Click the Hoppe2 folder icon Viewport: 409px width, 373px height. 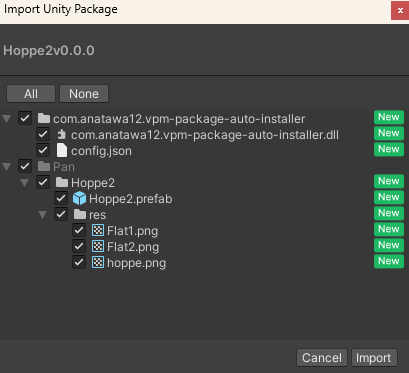(62, 182)
